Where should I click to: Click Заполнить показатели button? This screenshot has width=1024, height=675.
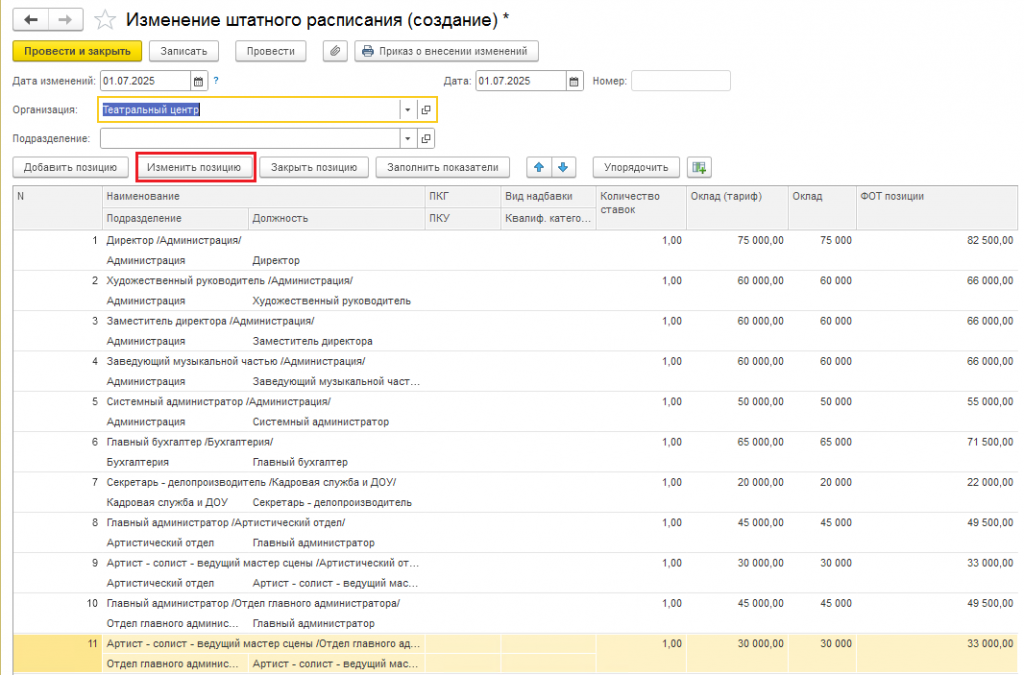click(442, 167)
